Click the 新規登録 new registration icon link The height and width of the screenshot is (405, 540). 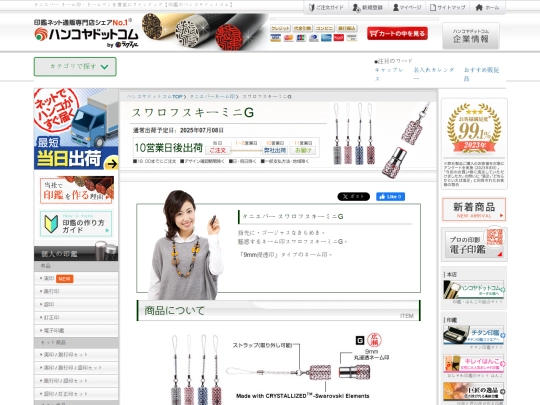pyautogui.click(x=367, y=7)
